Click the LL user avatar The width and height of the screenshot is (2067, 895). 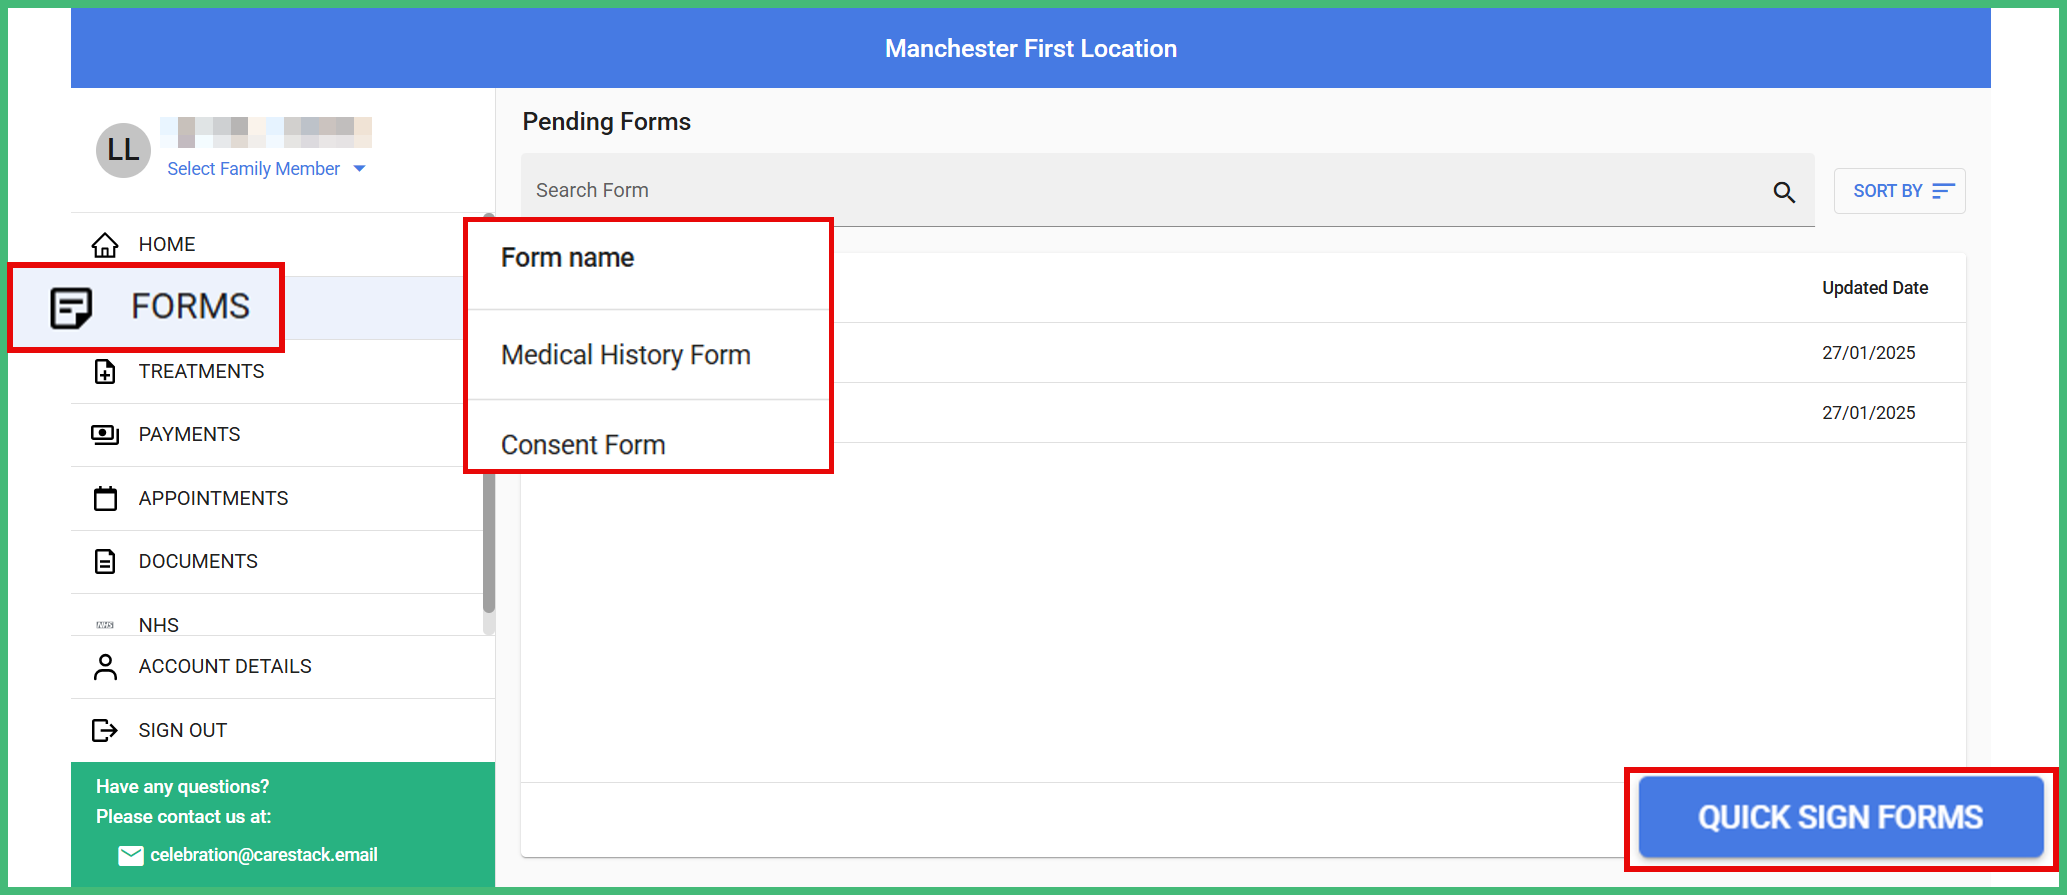[x=123, y=150]
